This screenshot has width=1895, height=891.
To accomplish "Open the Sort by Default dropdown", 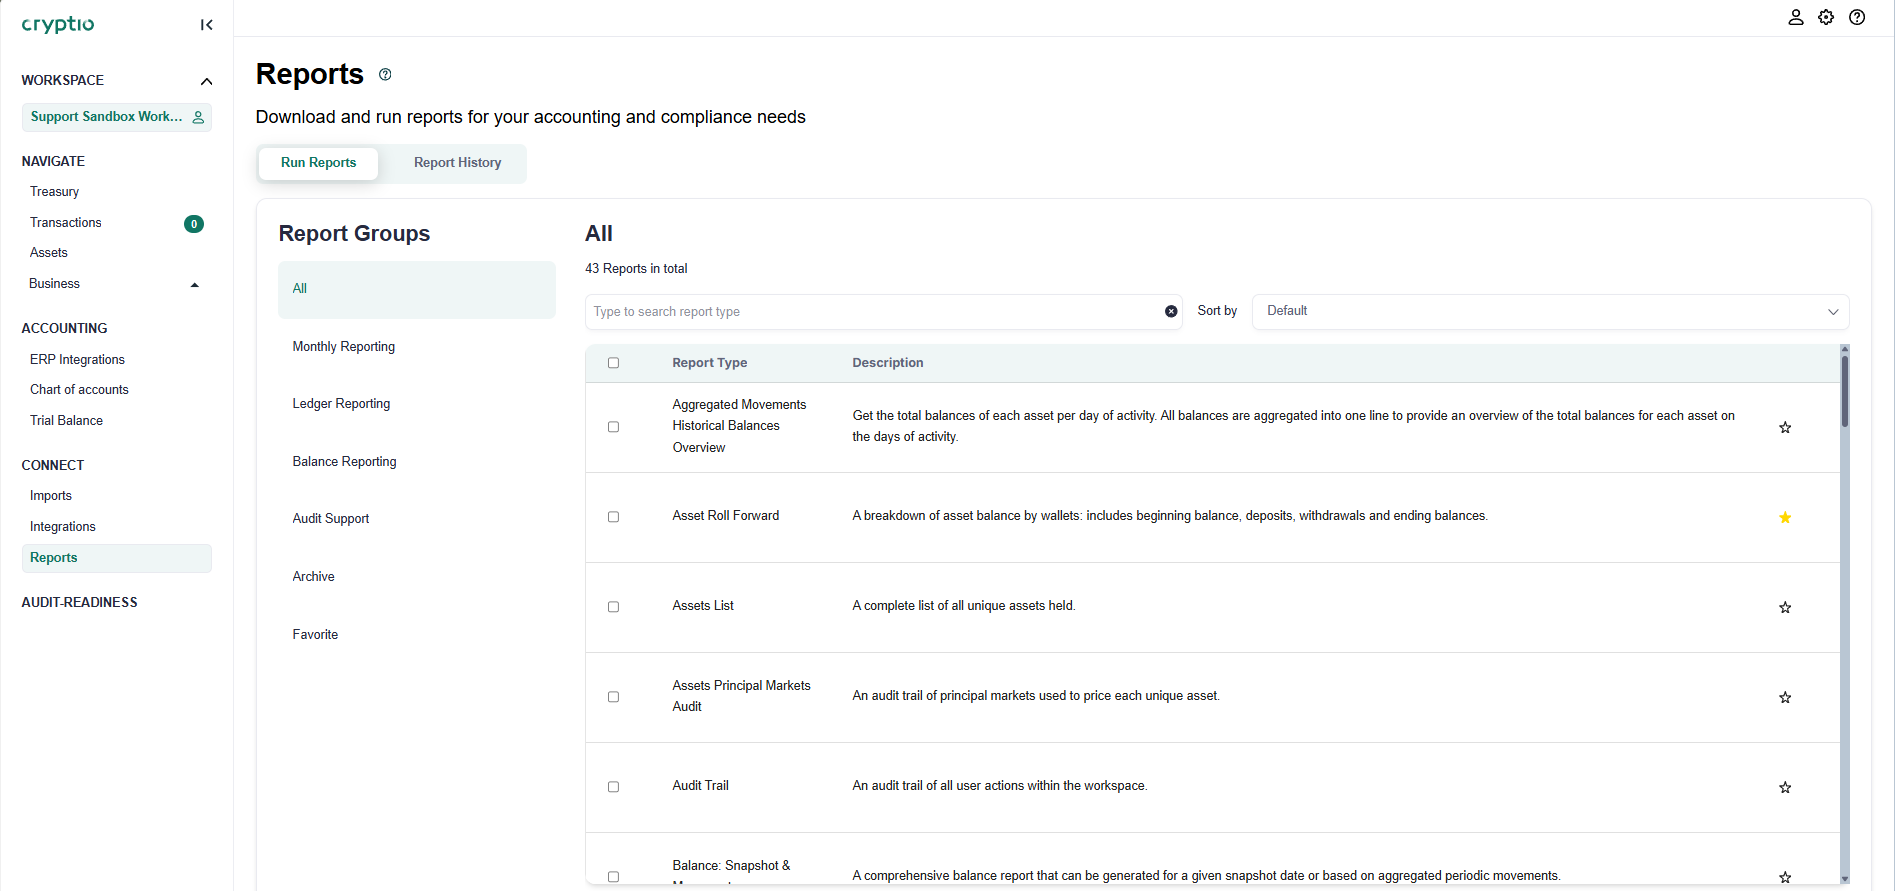I will click(1550, 312).
